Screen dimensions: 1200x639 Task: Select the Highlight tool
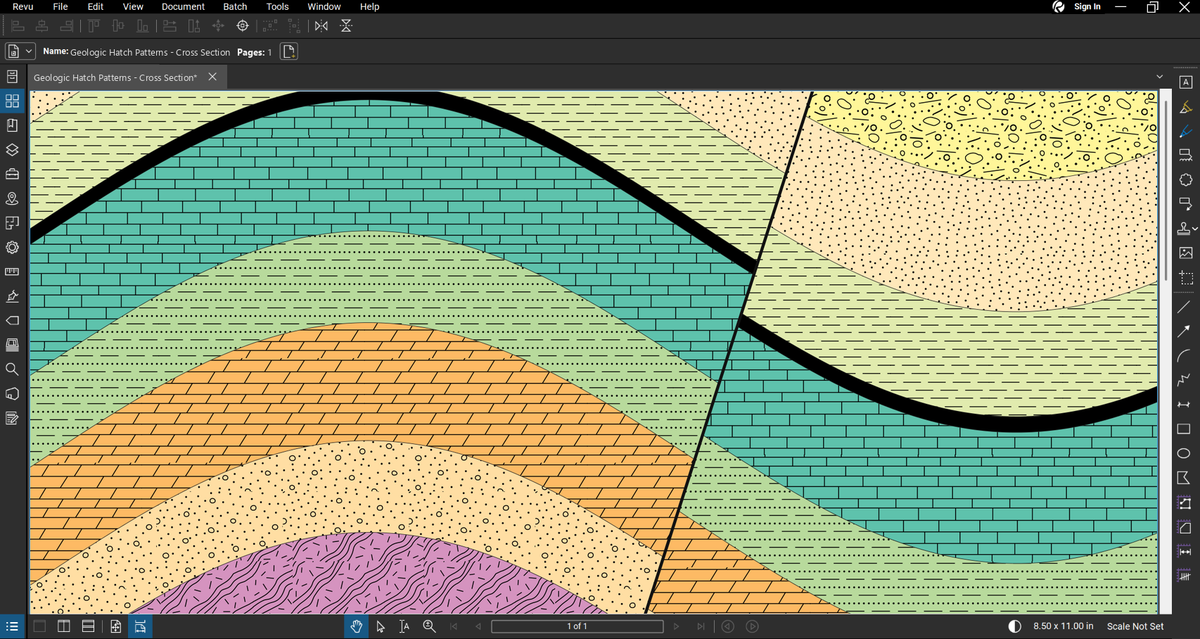tap(1185, 106)
